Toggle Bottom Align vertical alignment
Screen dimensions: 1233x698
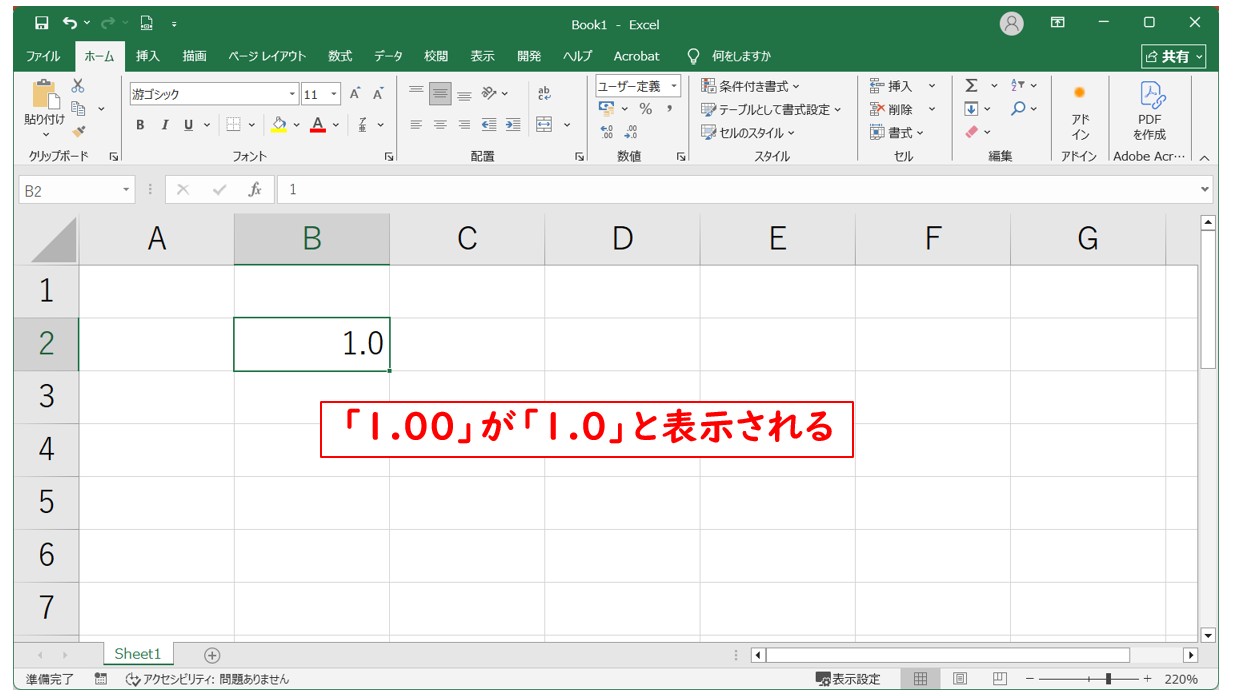(464, 94)
